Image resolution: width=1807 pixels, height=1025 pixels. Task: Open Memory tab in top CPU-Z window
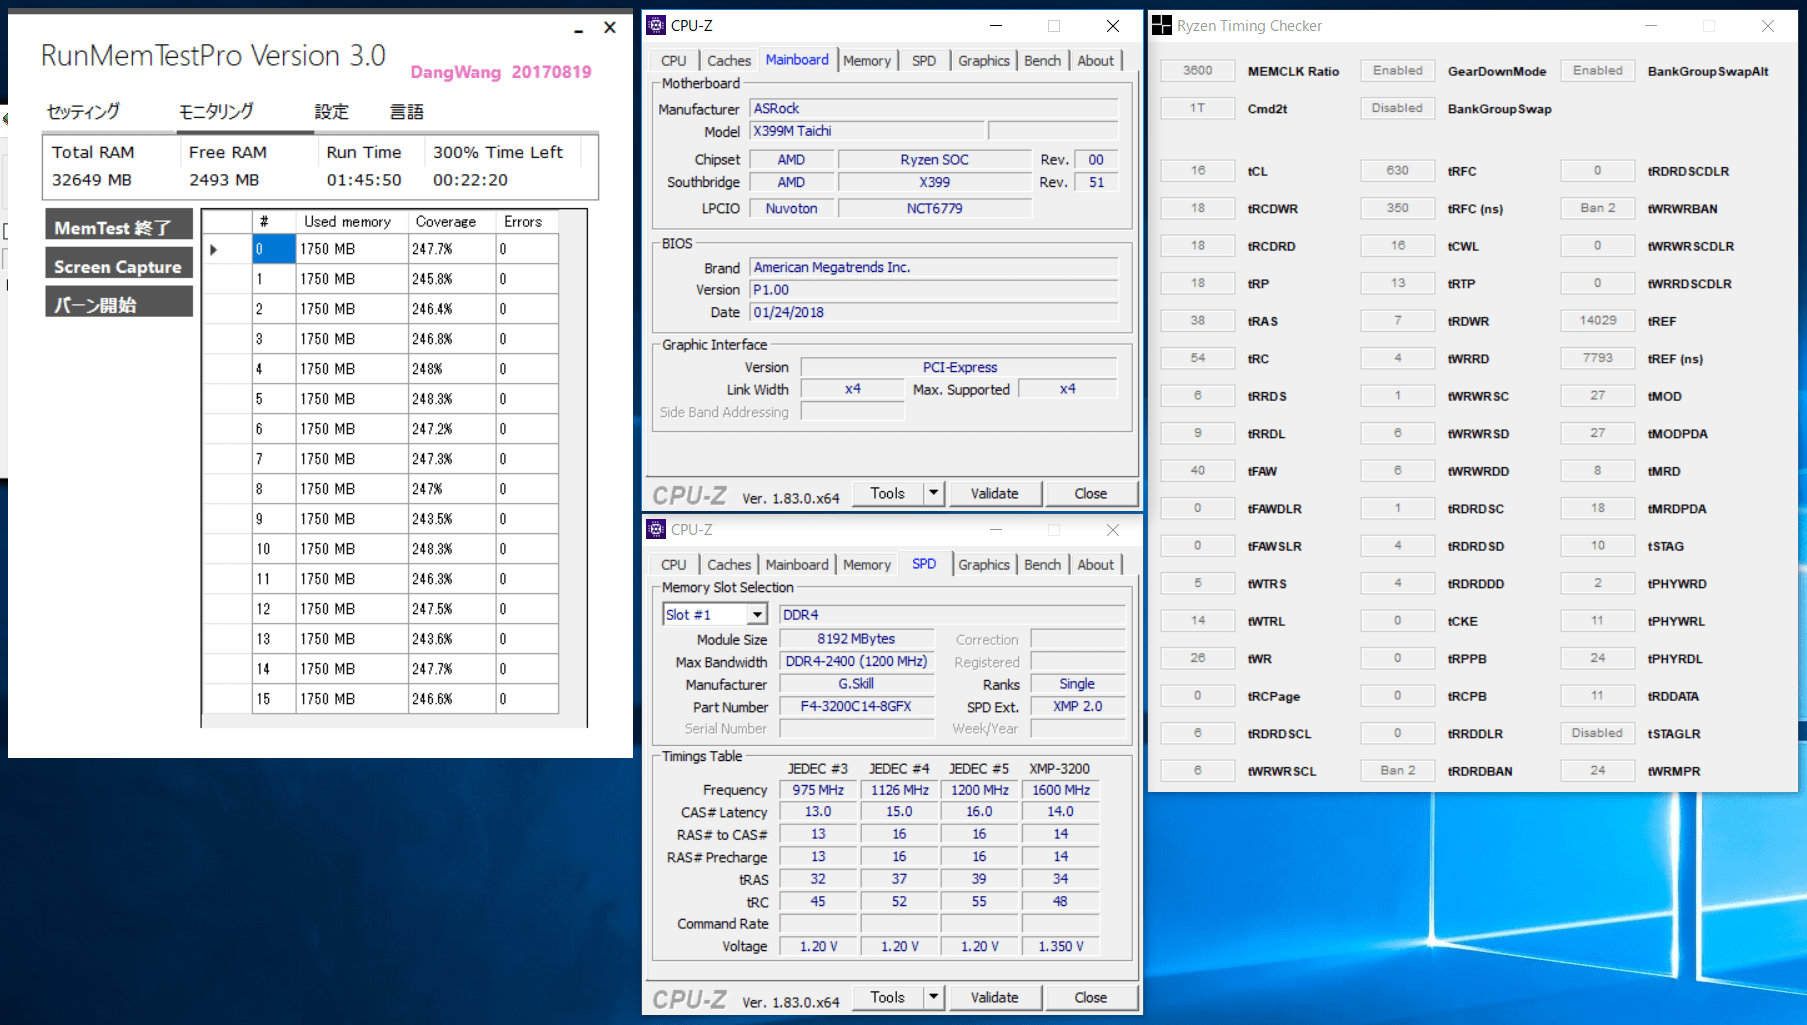pyautogui.click(x=867, y=61)
